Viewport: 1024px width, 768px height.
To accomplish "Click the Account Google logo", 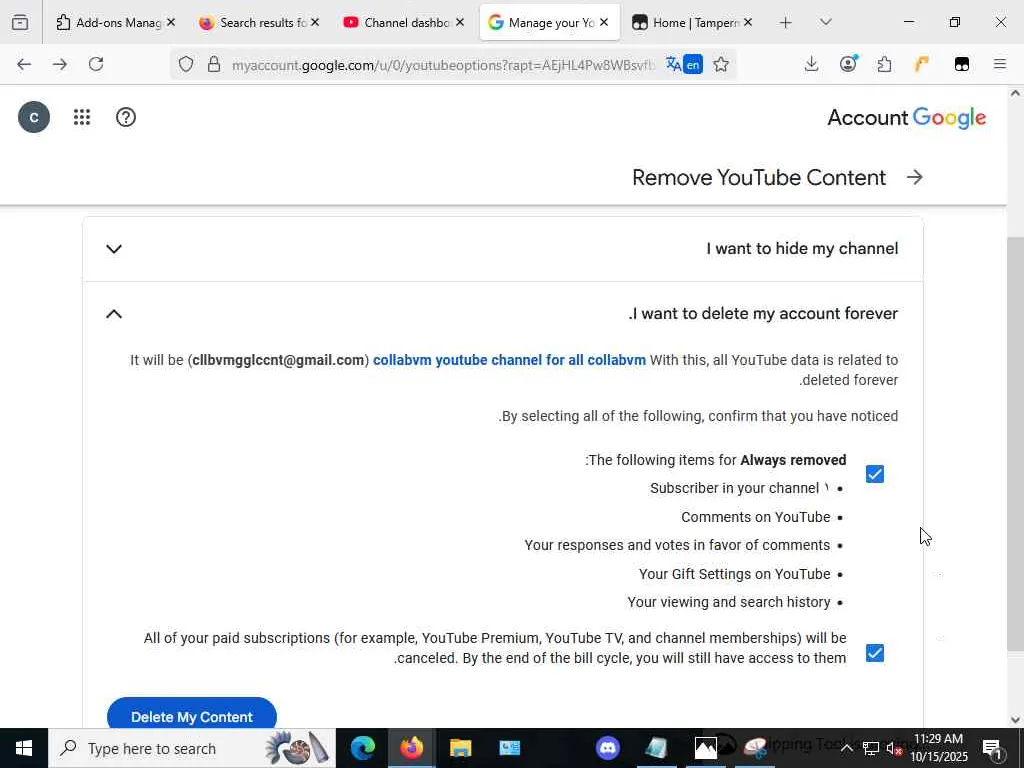I will pyautogui.click(x=906, y=118).
